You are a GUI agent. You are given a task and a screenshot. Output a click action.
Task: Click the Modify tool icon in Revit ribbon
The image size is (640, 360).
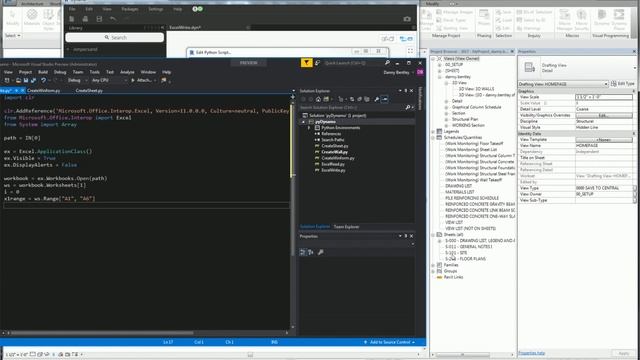(x=13, y=18)
